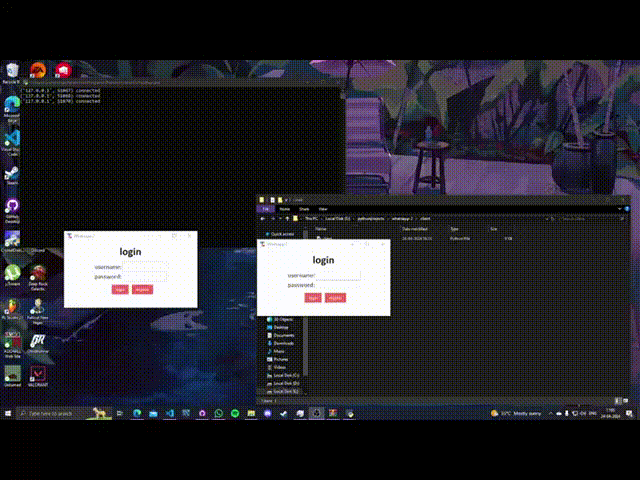The width and height of the screenshot is (640, 480).
Task: Select Quick access in the navigation pane
Action: point(282,234)
